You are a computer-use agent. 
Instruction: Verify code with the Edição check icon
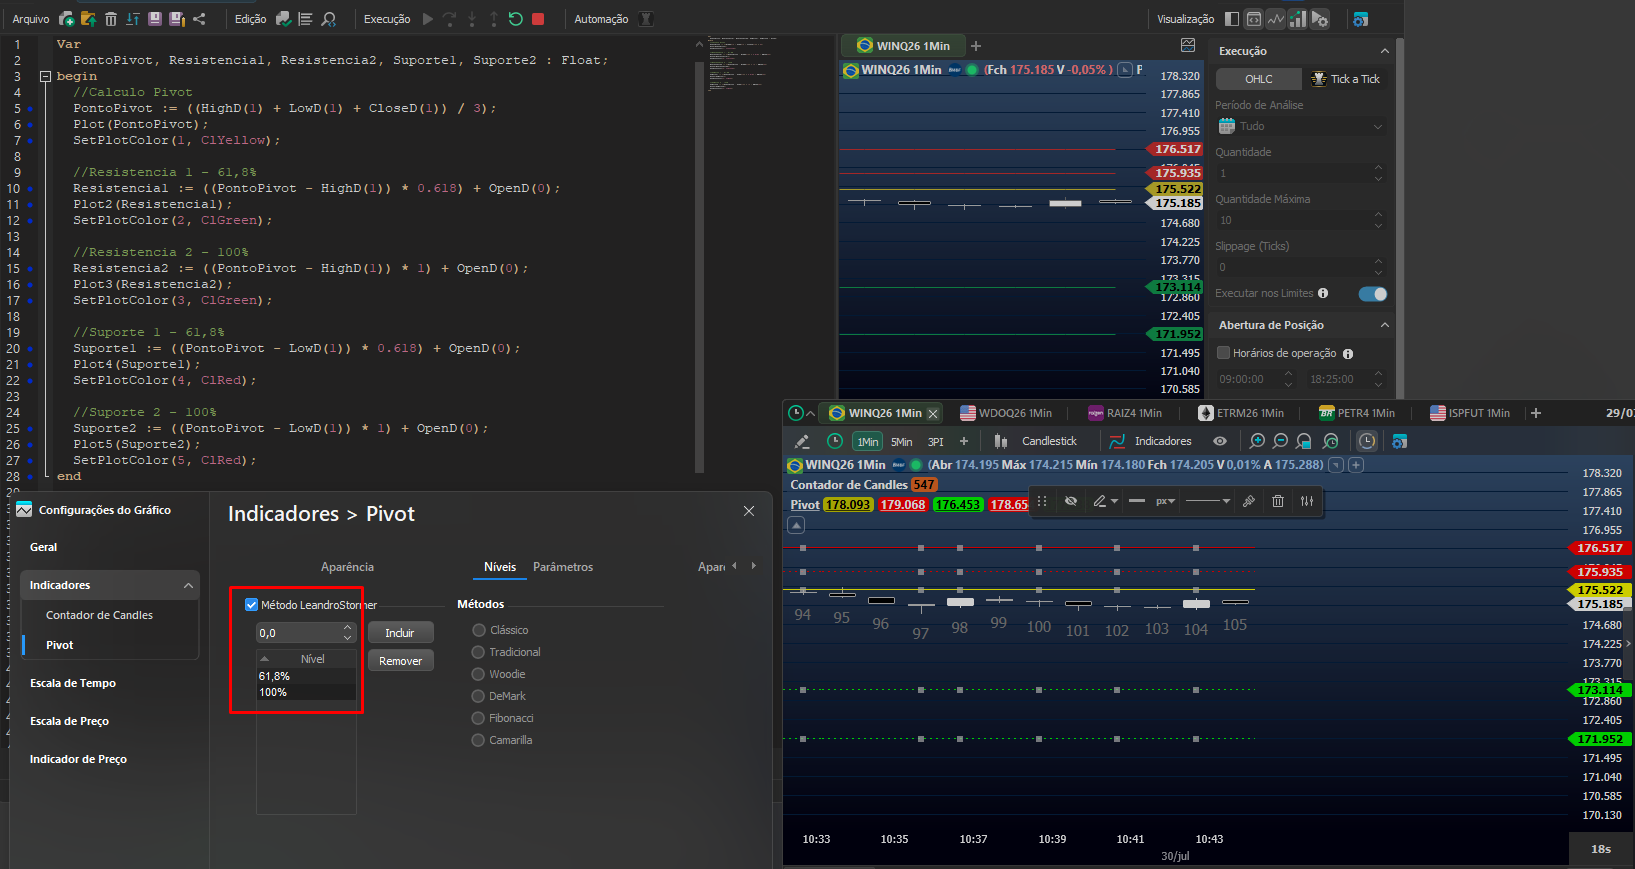coord(283,19)
